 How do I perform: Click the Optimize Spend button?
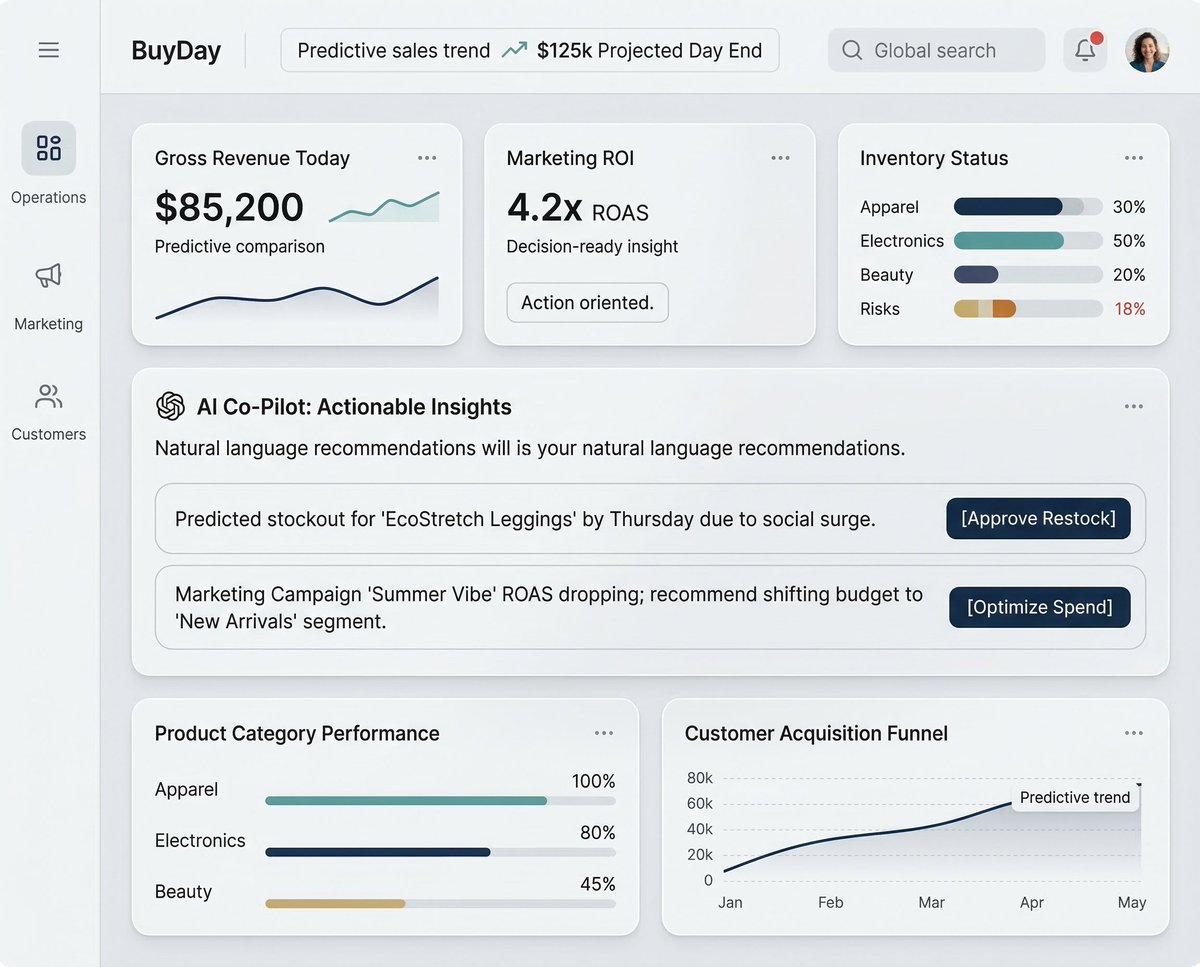[x=1039, y=607]
